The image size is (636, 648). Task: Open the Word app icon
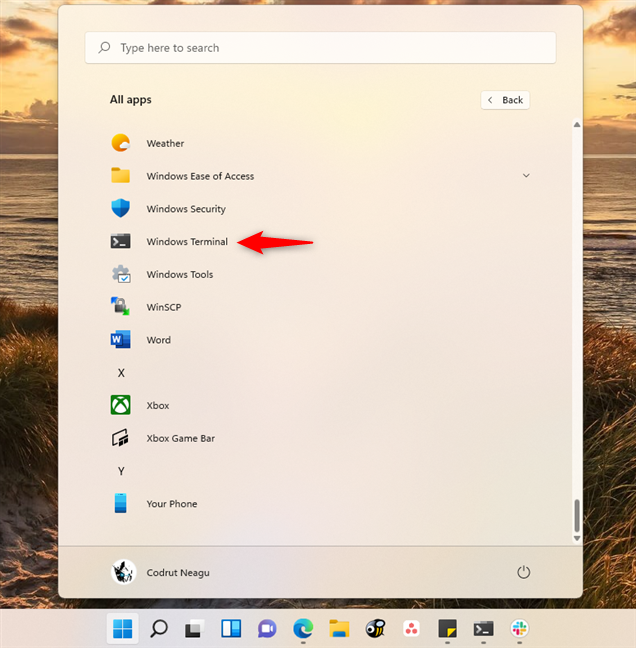(121, 339)
